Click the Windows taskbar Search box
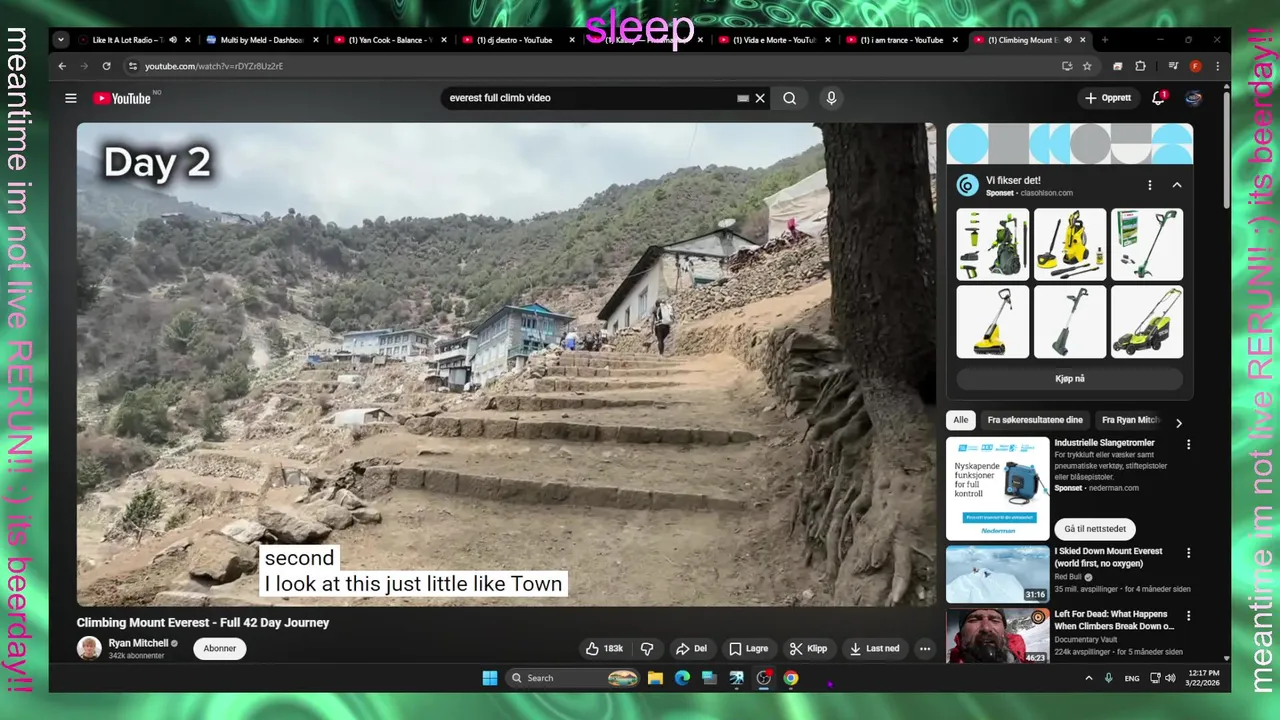Screen dimensions: 1280x720 [572, 678]
